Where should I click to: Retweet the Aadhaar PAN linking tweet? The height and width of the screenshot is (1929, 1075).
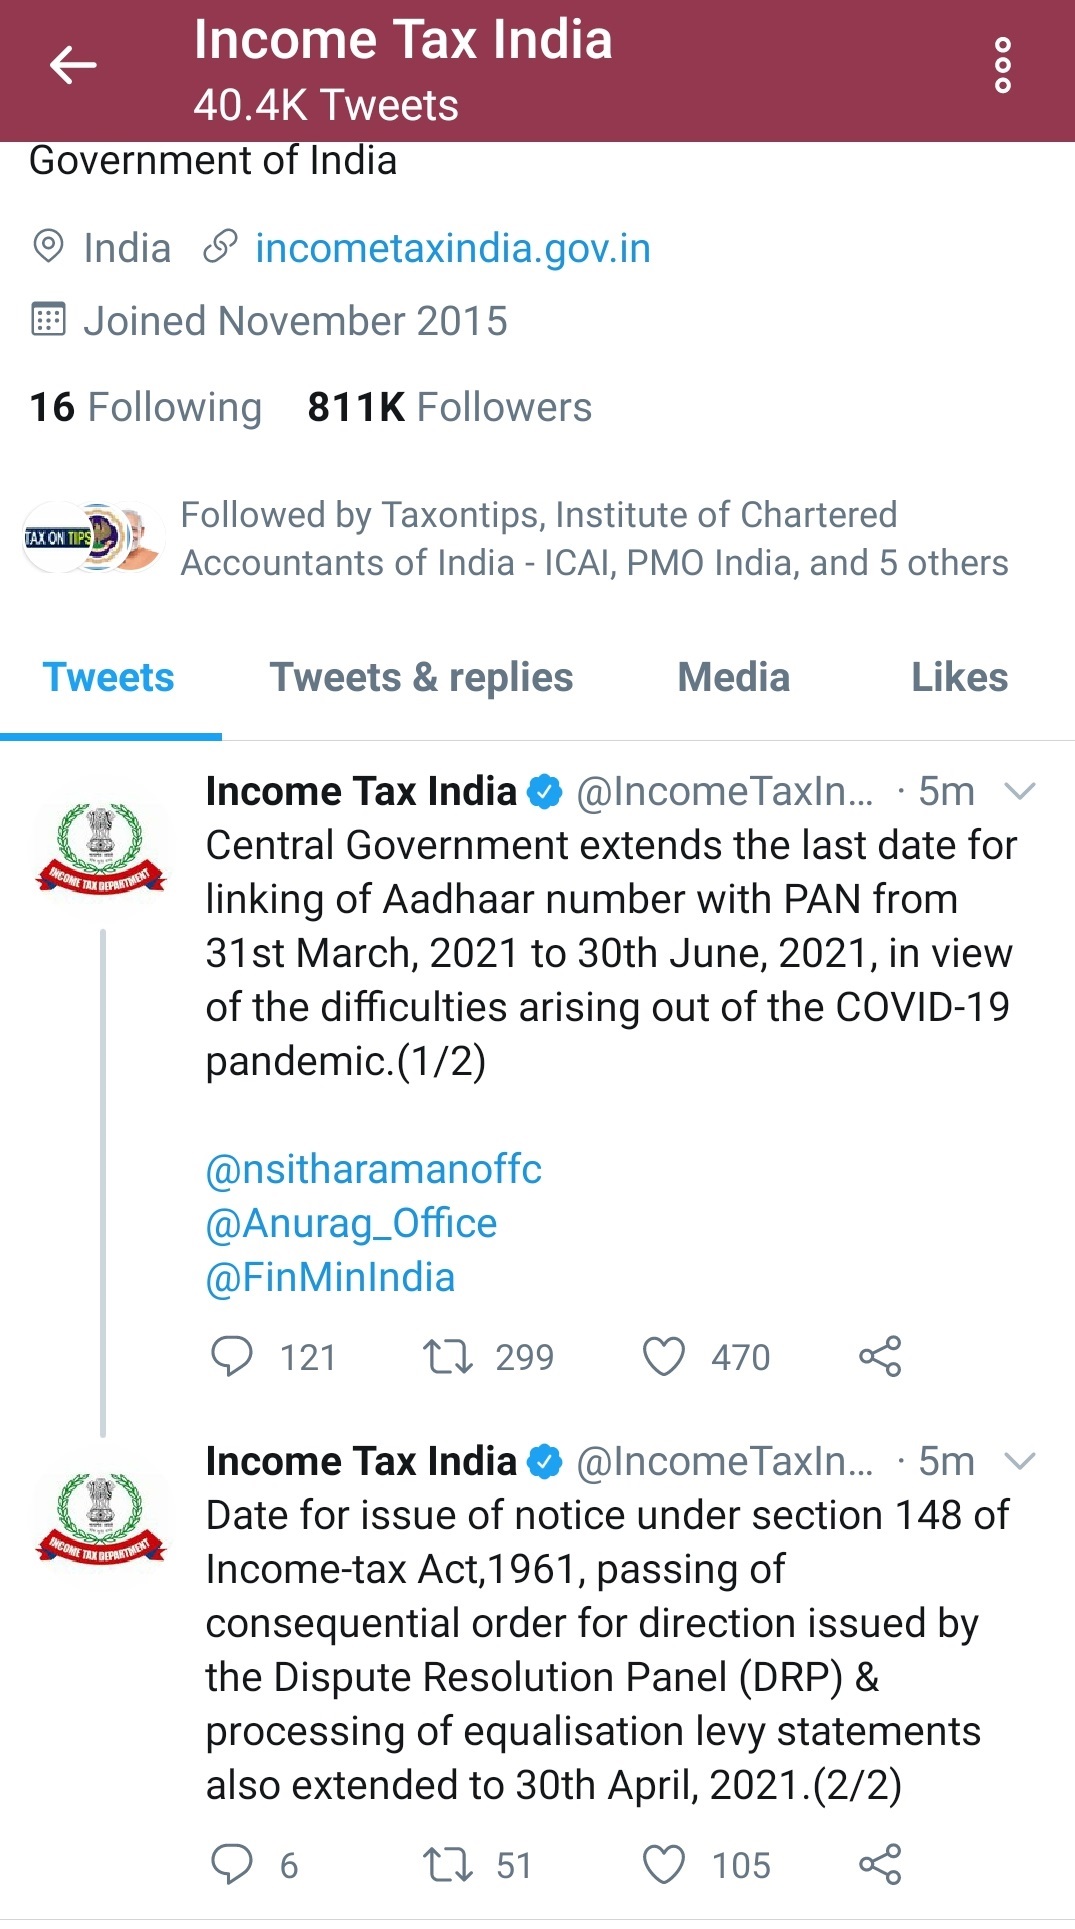[447, 1357]
